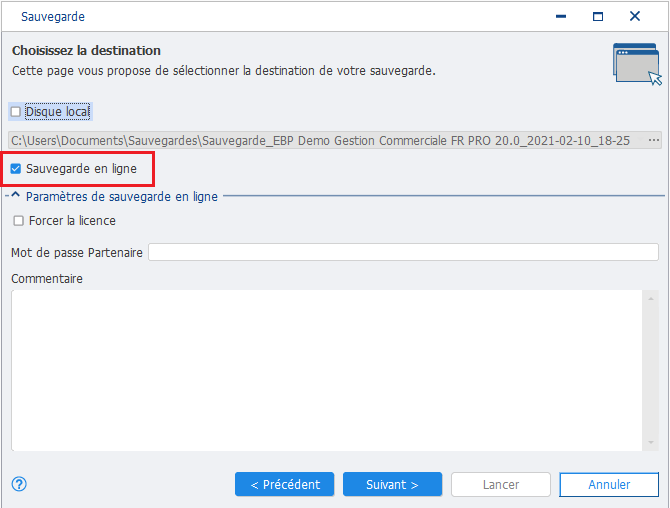Focus the Mot de passe Partenaire field

[403, 252]
